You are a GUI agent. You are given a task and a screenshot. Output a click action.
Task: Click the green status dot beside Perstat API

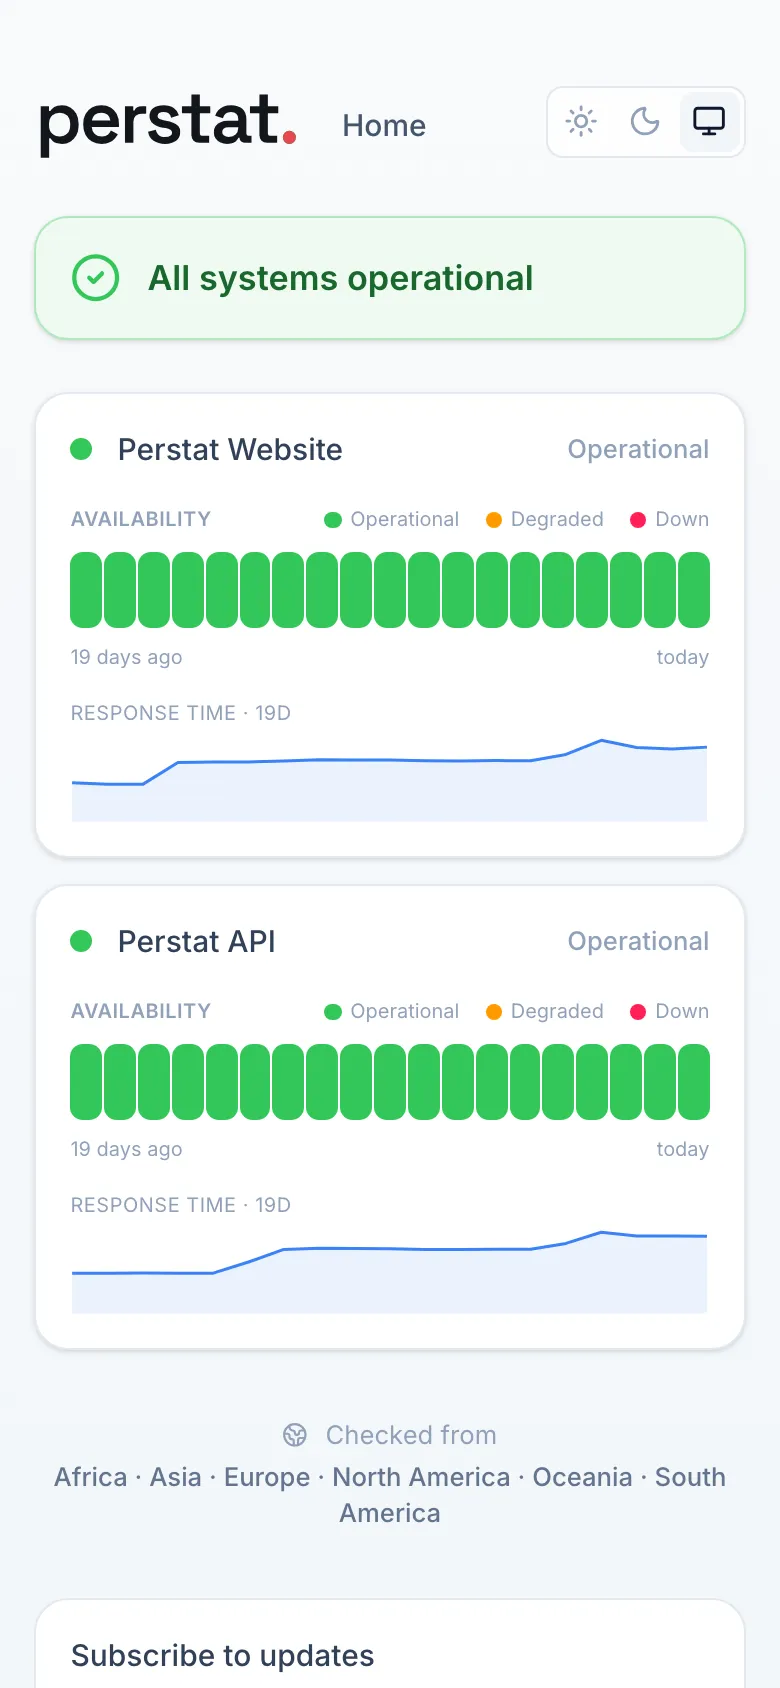[81, 941]
